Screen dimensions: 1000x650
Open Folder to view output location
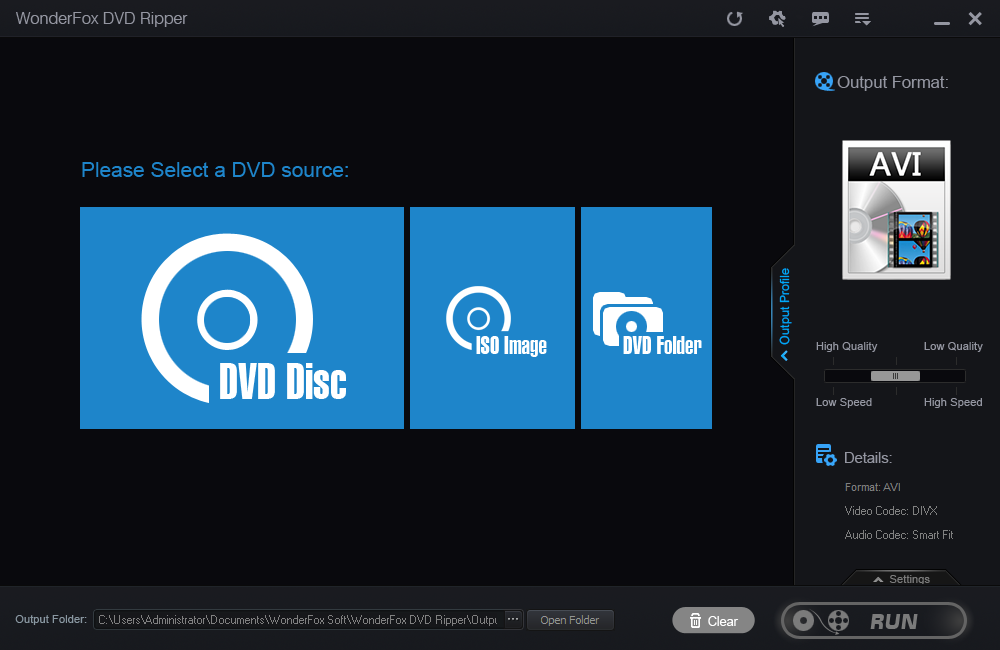click(570, 619)
